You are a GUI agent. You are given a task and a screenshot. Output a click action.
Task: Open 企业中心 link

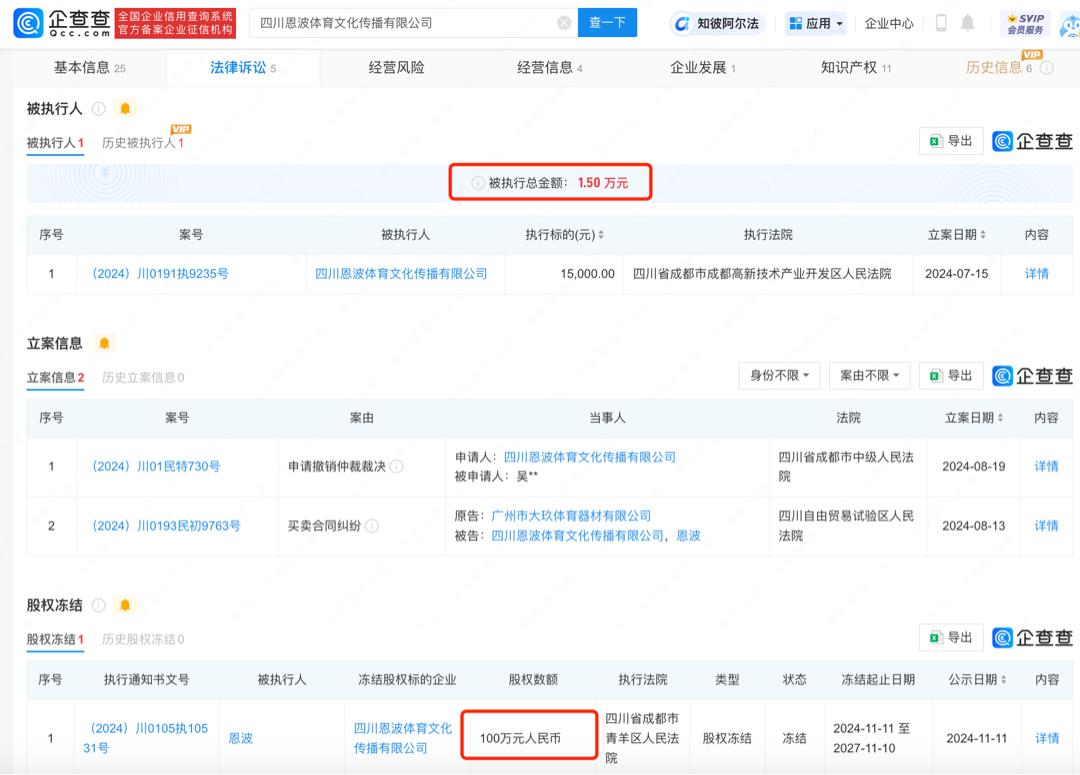tap(889, 23)
